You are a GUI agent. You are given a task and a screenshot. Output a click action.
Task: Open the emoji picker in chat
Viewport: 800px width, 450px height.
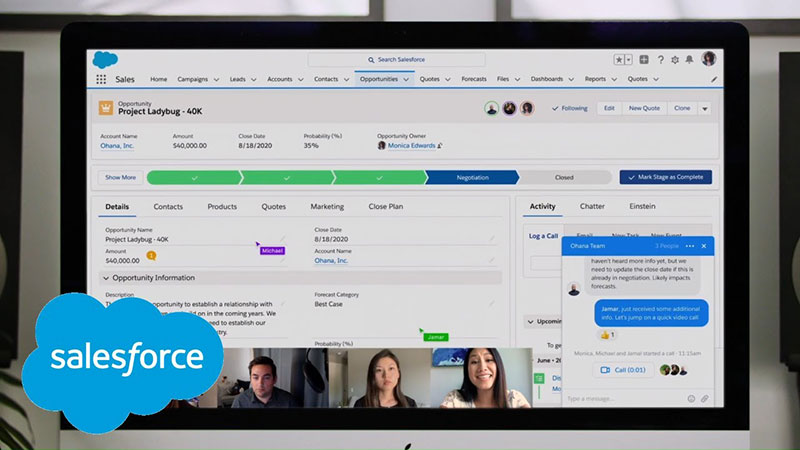[691, 398]
